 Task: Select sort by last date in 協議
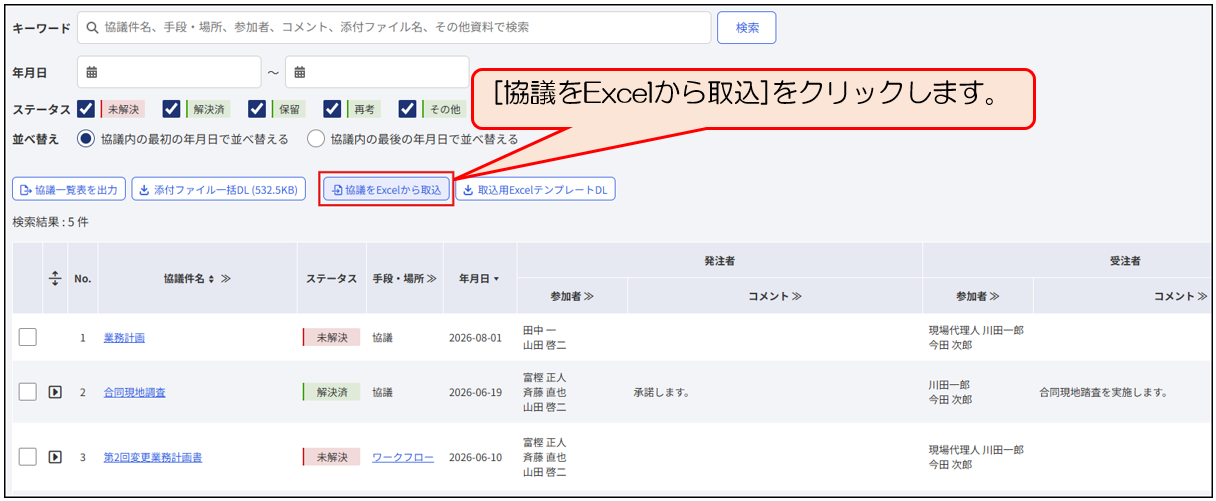click(x=316, y=139)
